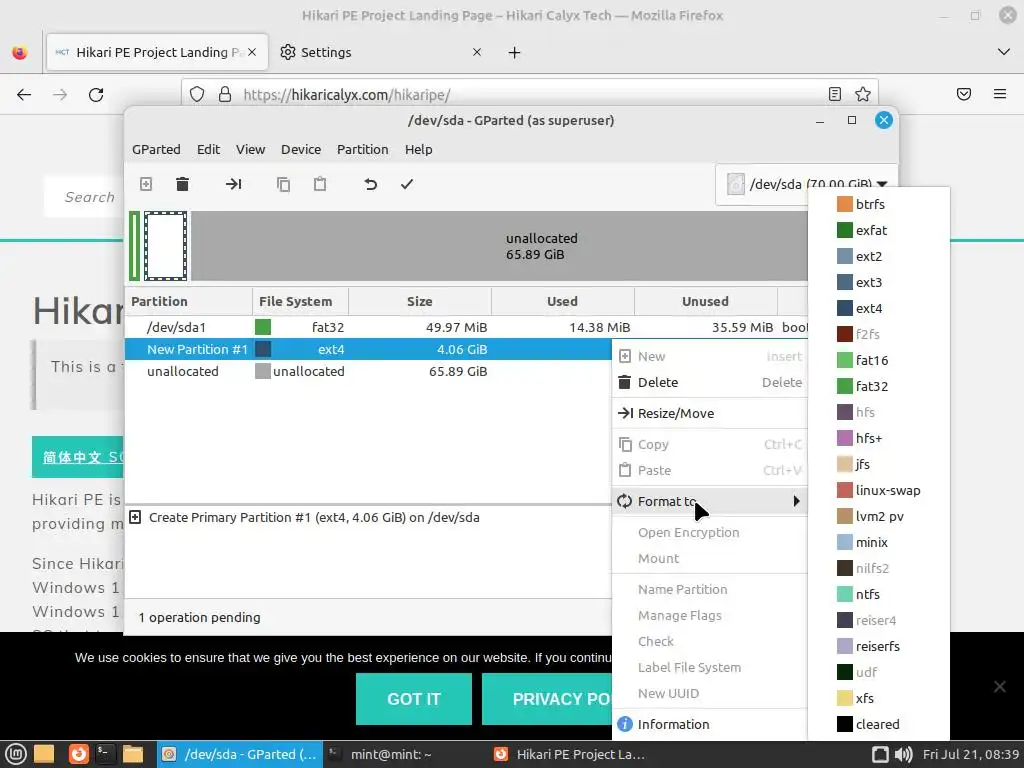
Task: Click the new partition block in disk graphic
Action: coord(165,246)
